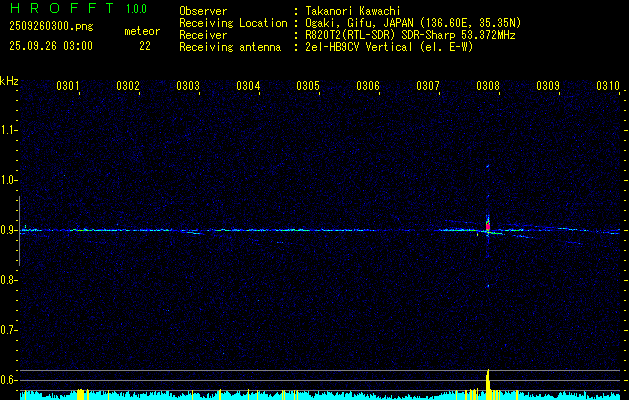Click the 0306 time marker
Screen dimensions: 629x400
coord(368,85)
